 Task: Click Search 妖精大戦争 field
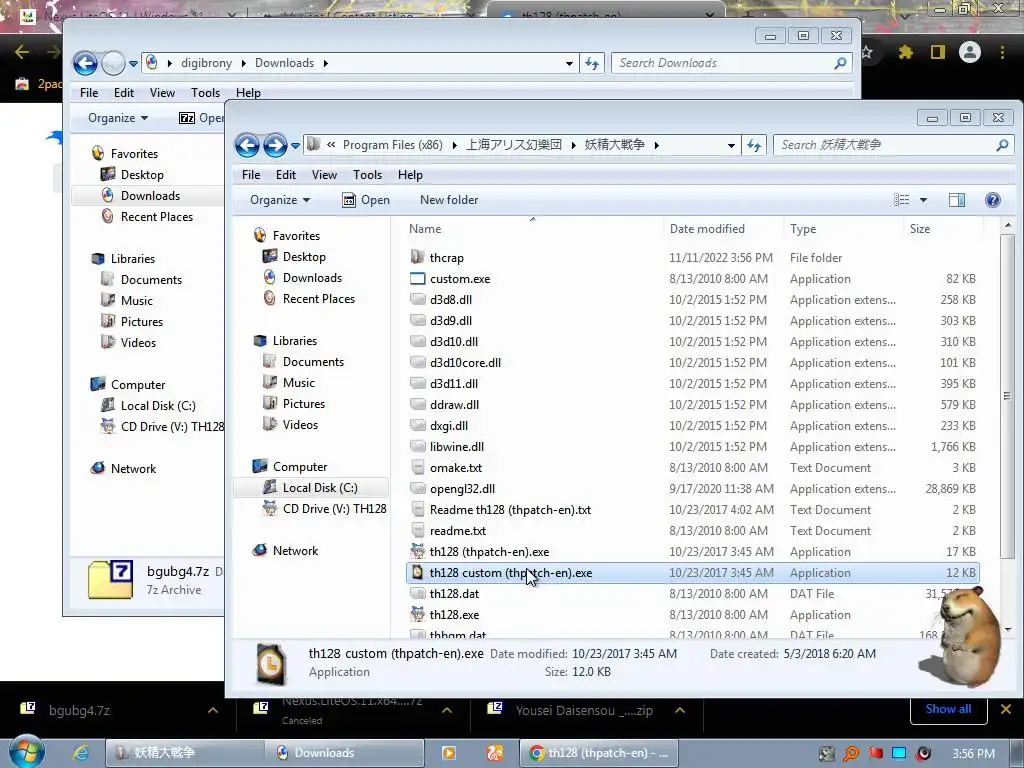tap(885, 145)
